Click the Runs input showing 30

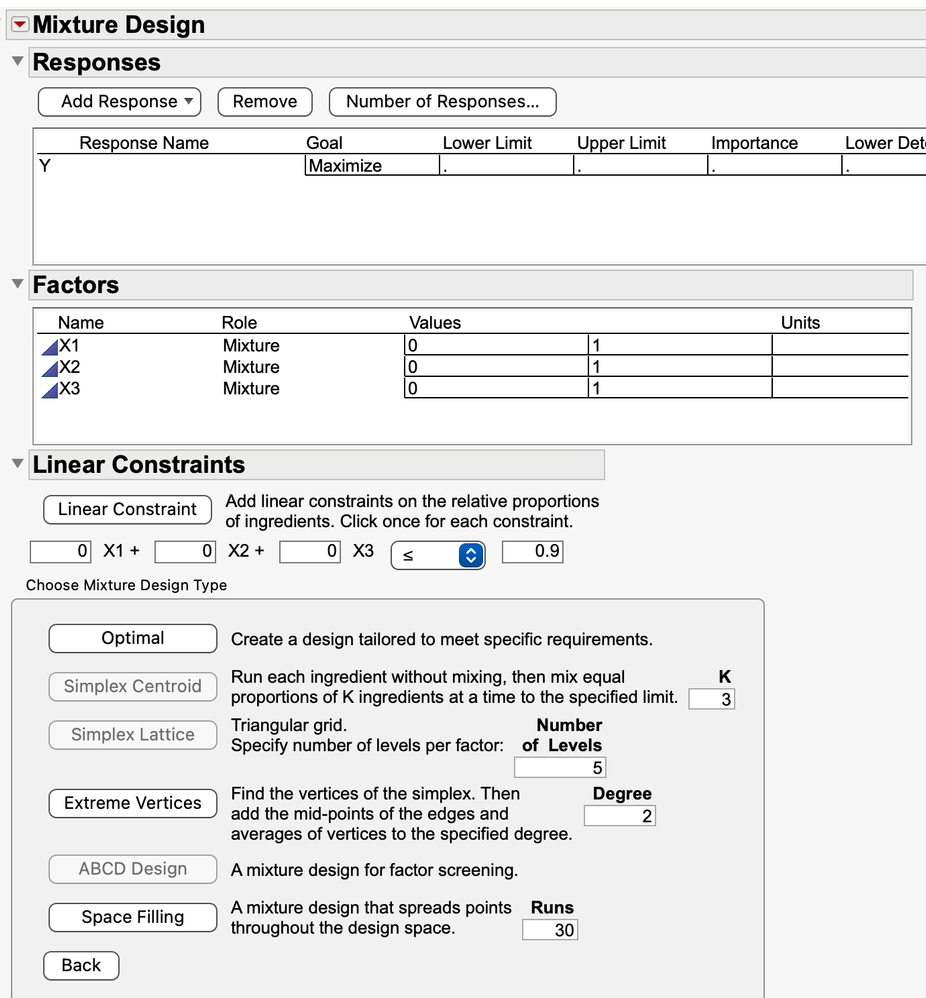(549, 929)
